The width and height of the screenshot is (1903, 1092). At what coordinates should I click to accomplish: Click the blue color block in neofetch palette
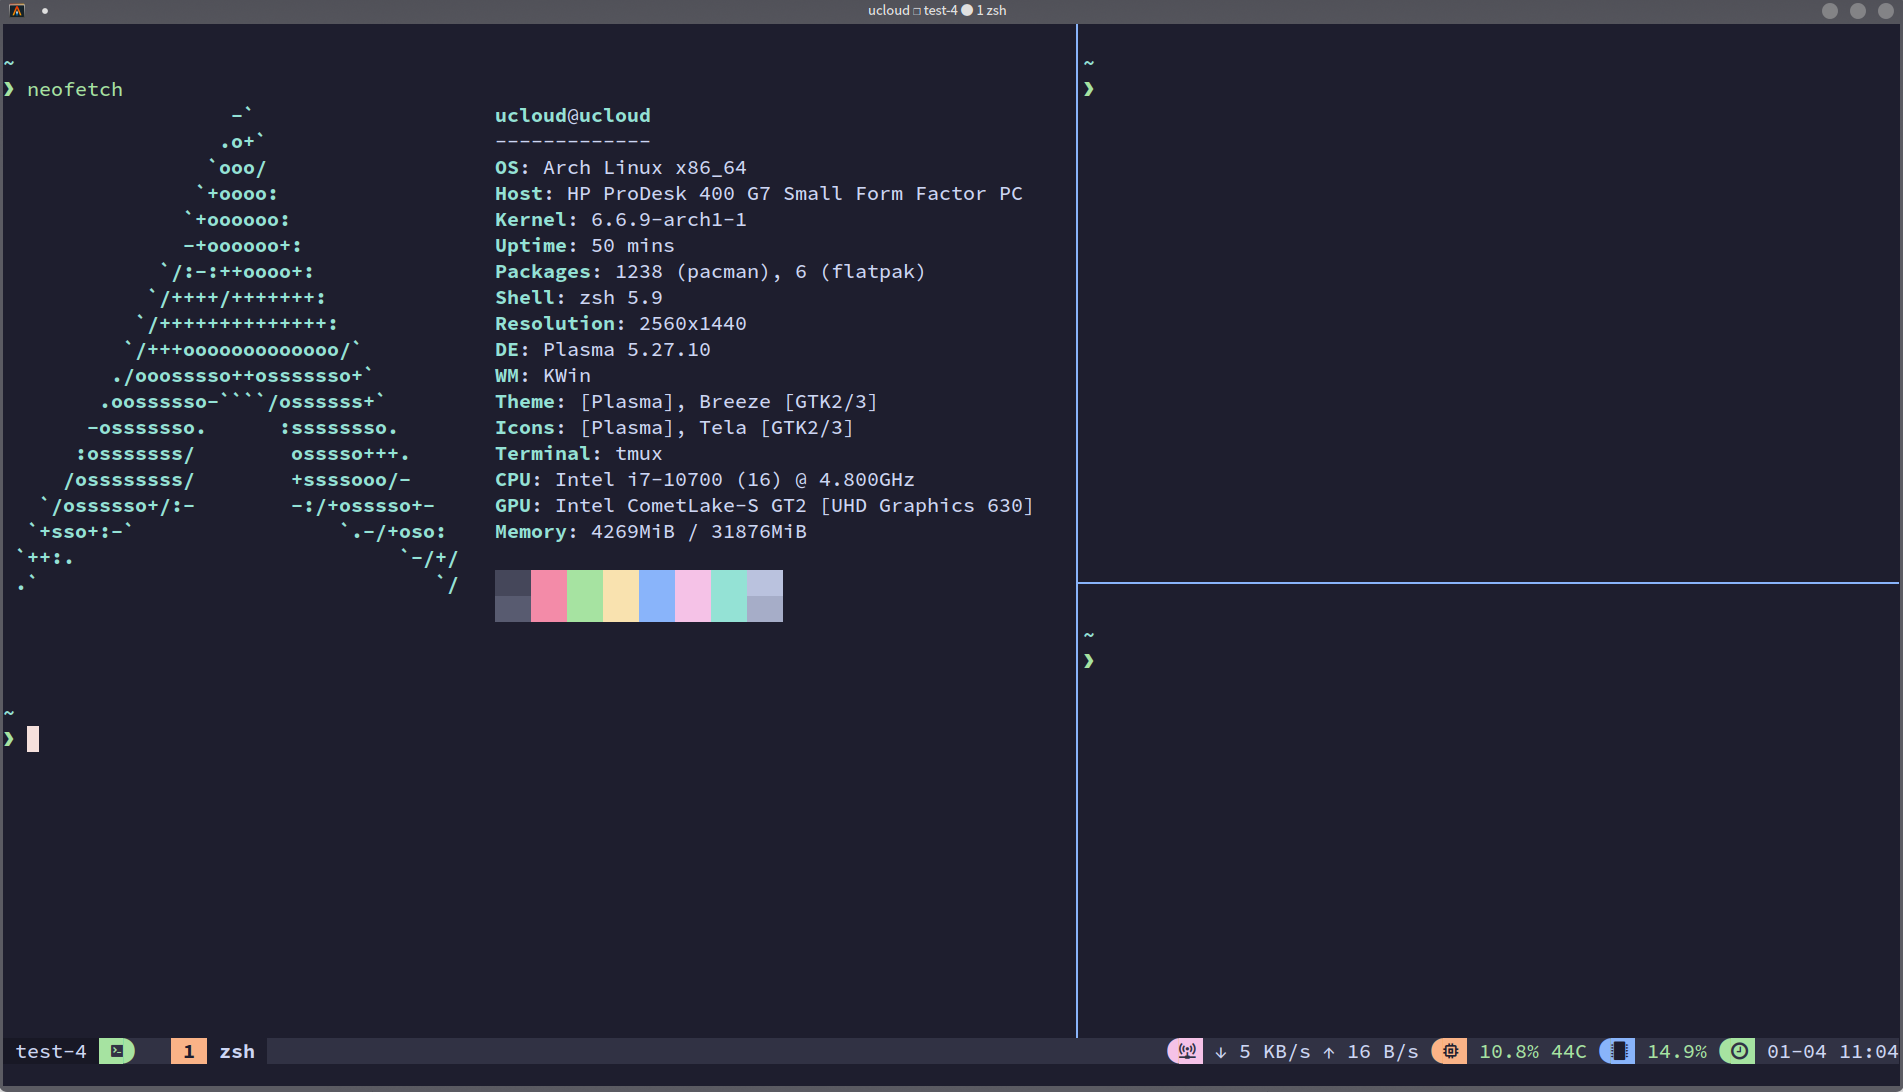(657, 596)
